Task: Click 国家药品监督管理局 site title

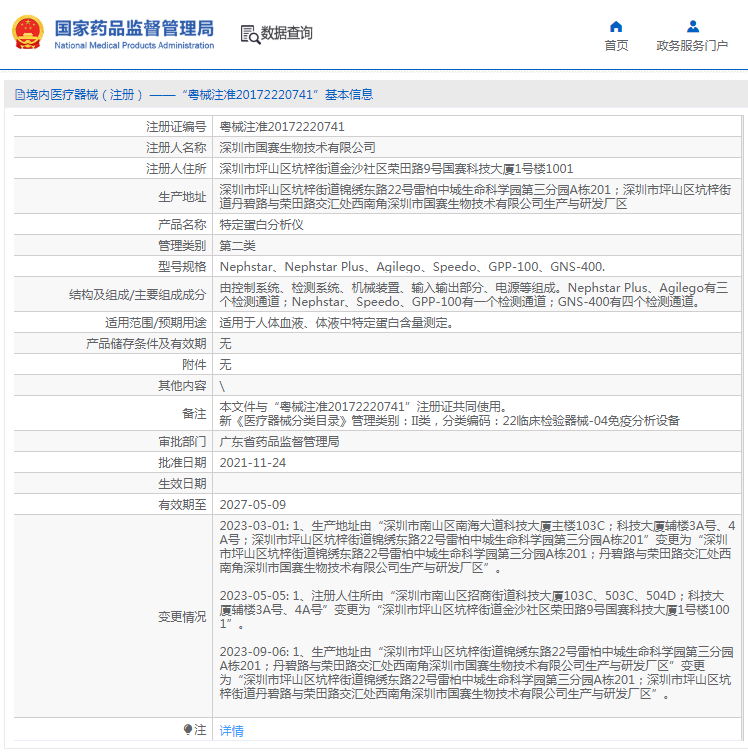Action: [x=134, y=28]
